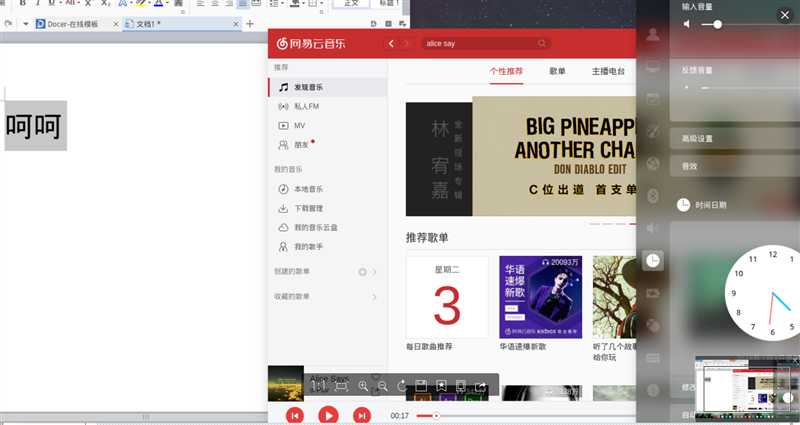Mute input with the speaker icon
800x425 pixels.
pos(687,24)
